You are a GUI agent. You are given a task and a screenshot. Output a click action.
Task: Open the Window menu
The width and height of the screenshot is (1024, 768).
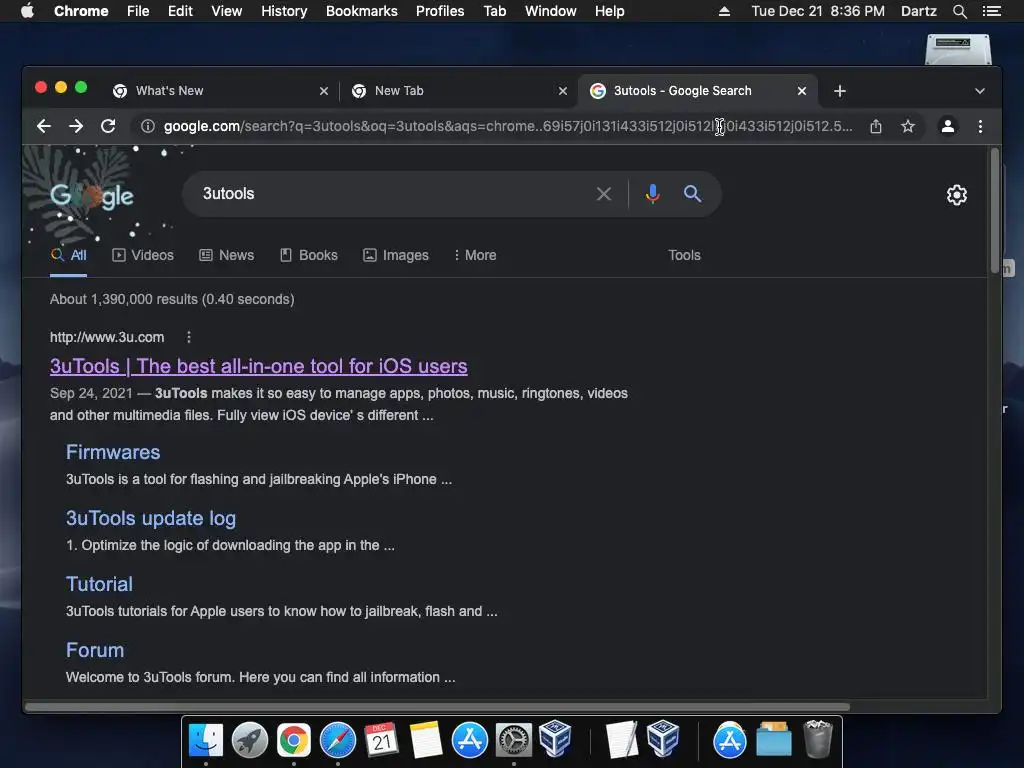[551, 11]
